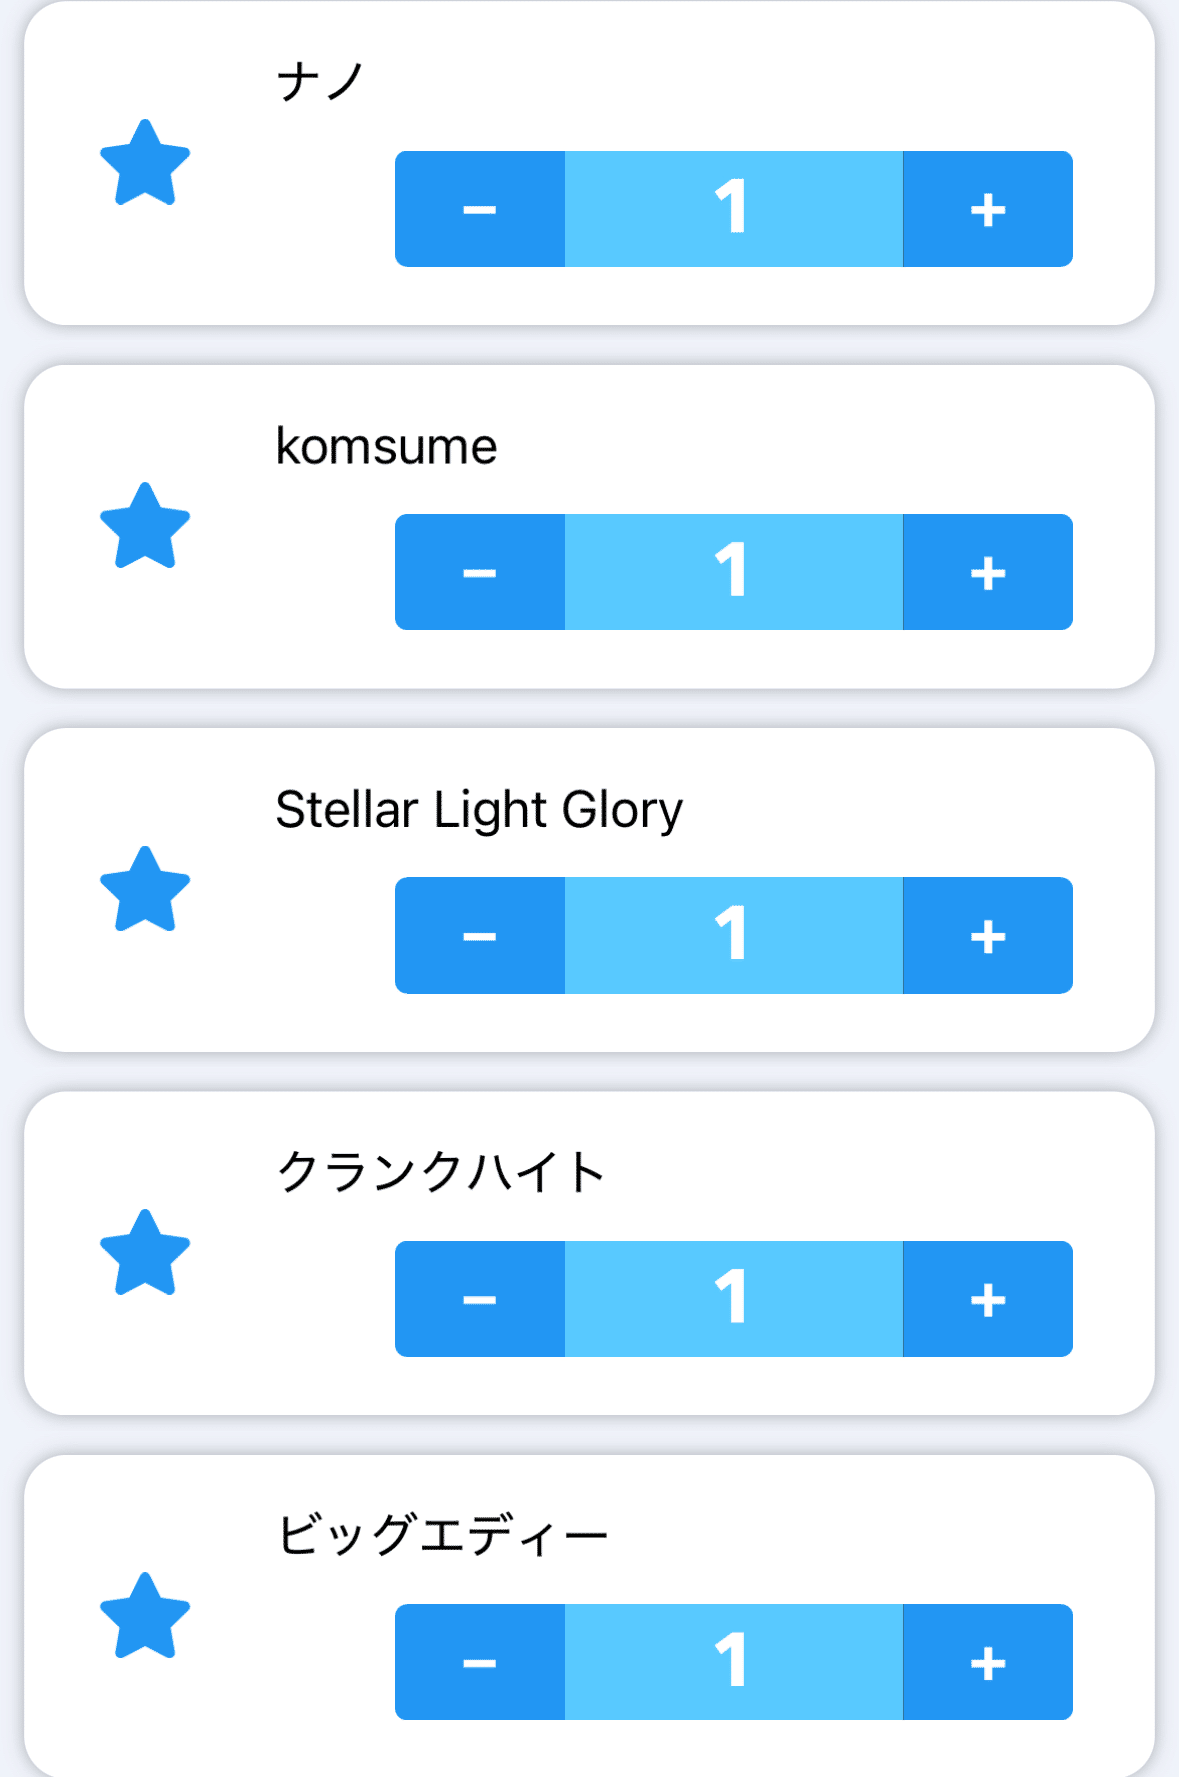
Task: Open the Stellar Light Glory item title
Action: 479,809
